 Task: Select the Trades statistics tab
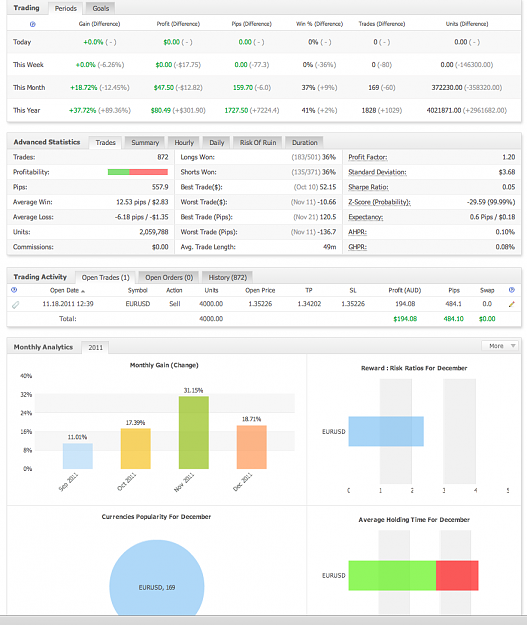coord(105,143)
